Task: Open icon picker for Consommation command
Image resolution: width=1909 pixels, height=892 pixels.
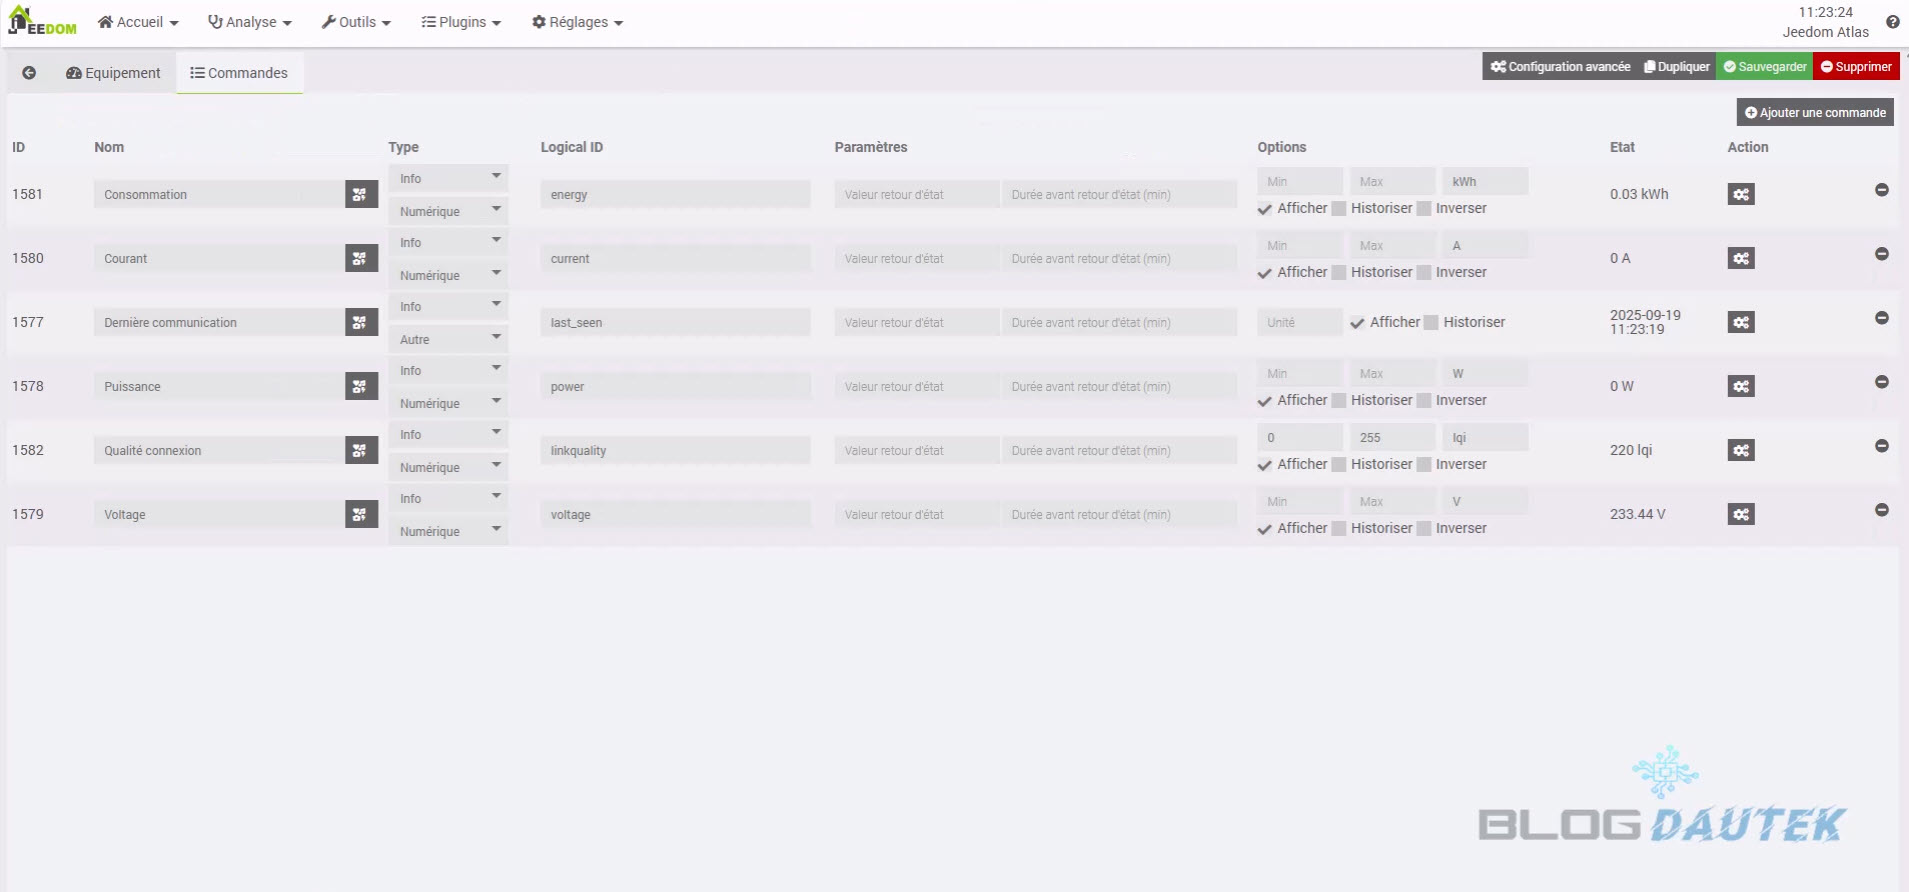Action: (361, 195)
